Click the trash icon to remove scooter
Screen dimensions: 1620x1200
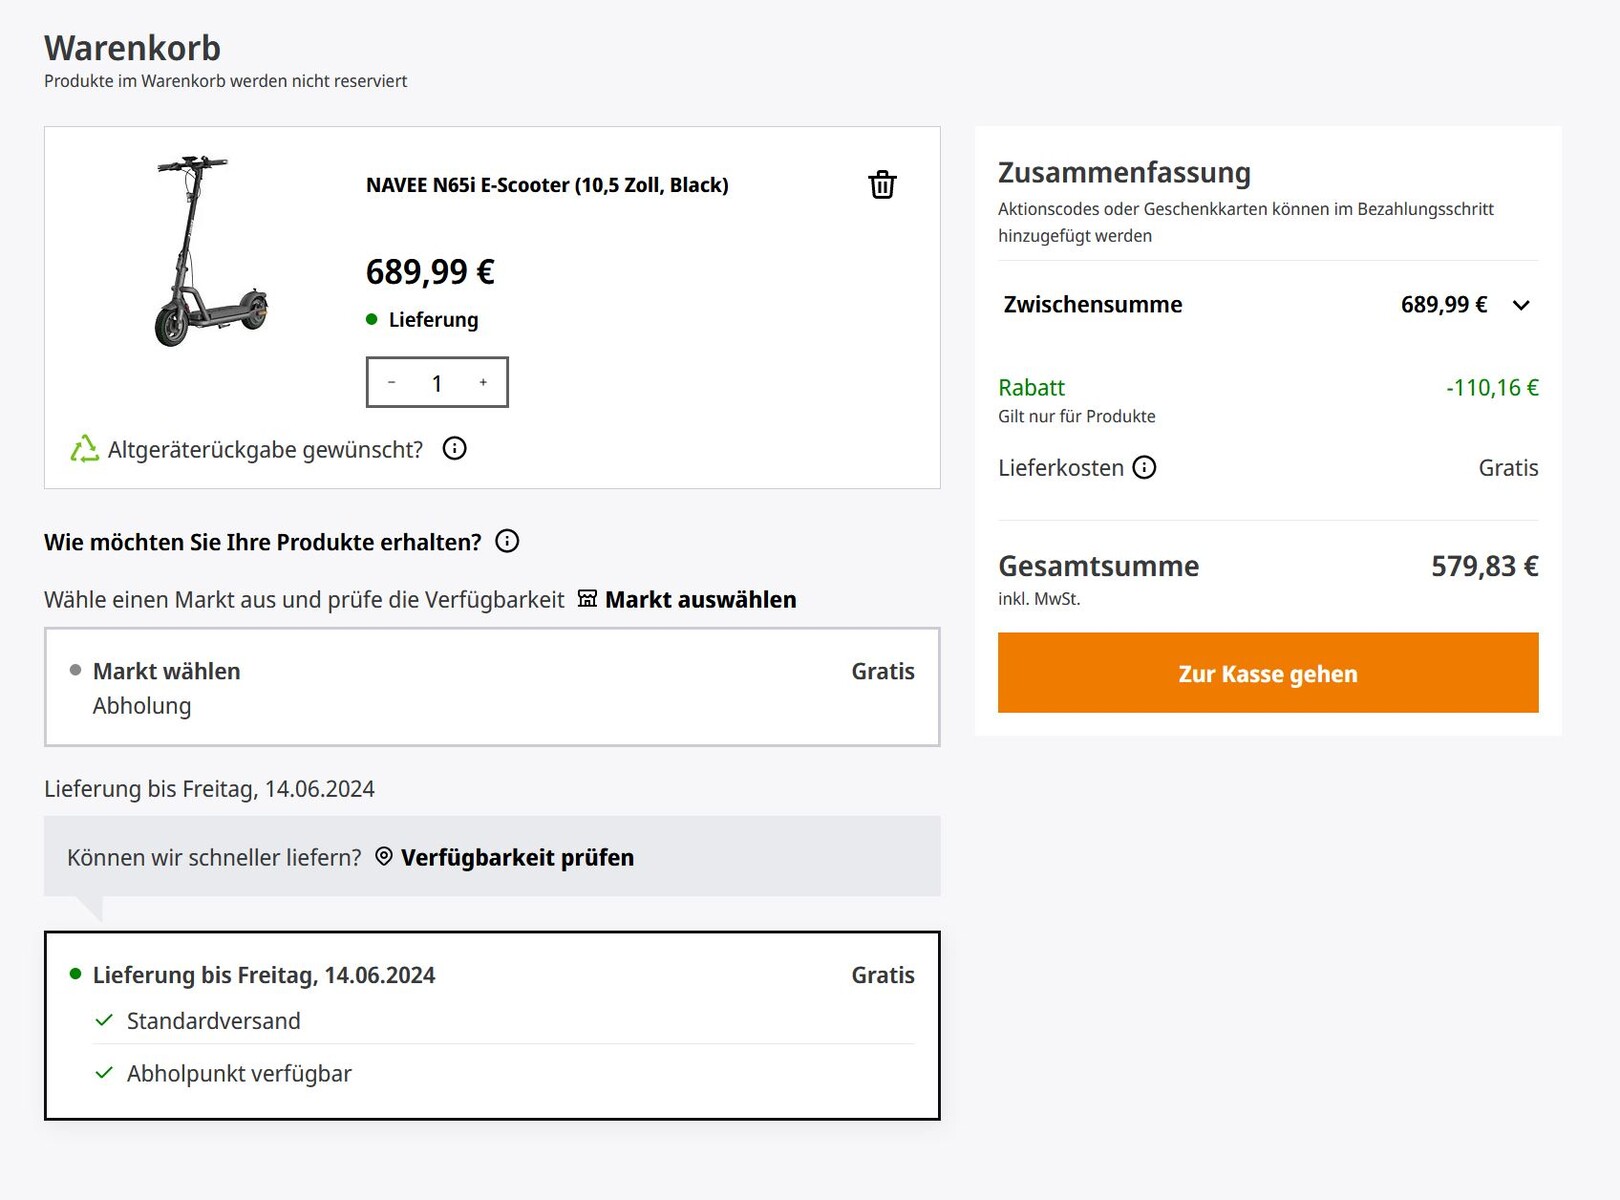882,185
